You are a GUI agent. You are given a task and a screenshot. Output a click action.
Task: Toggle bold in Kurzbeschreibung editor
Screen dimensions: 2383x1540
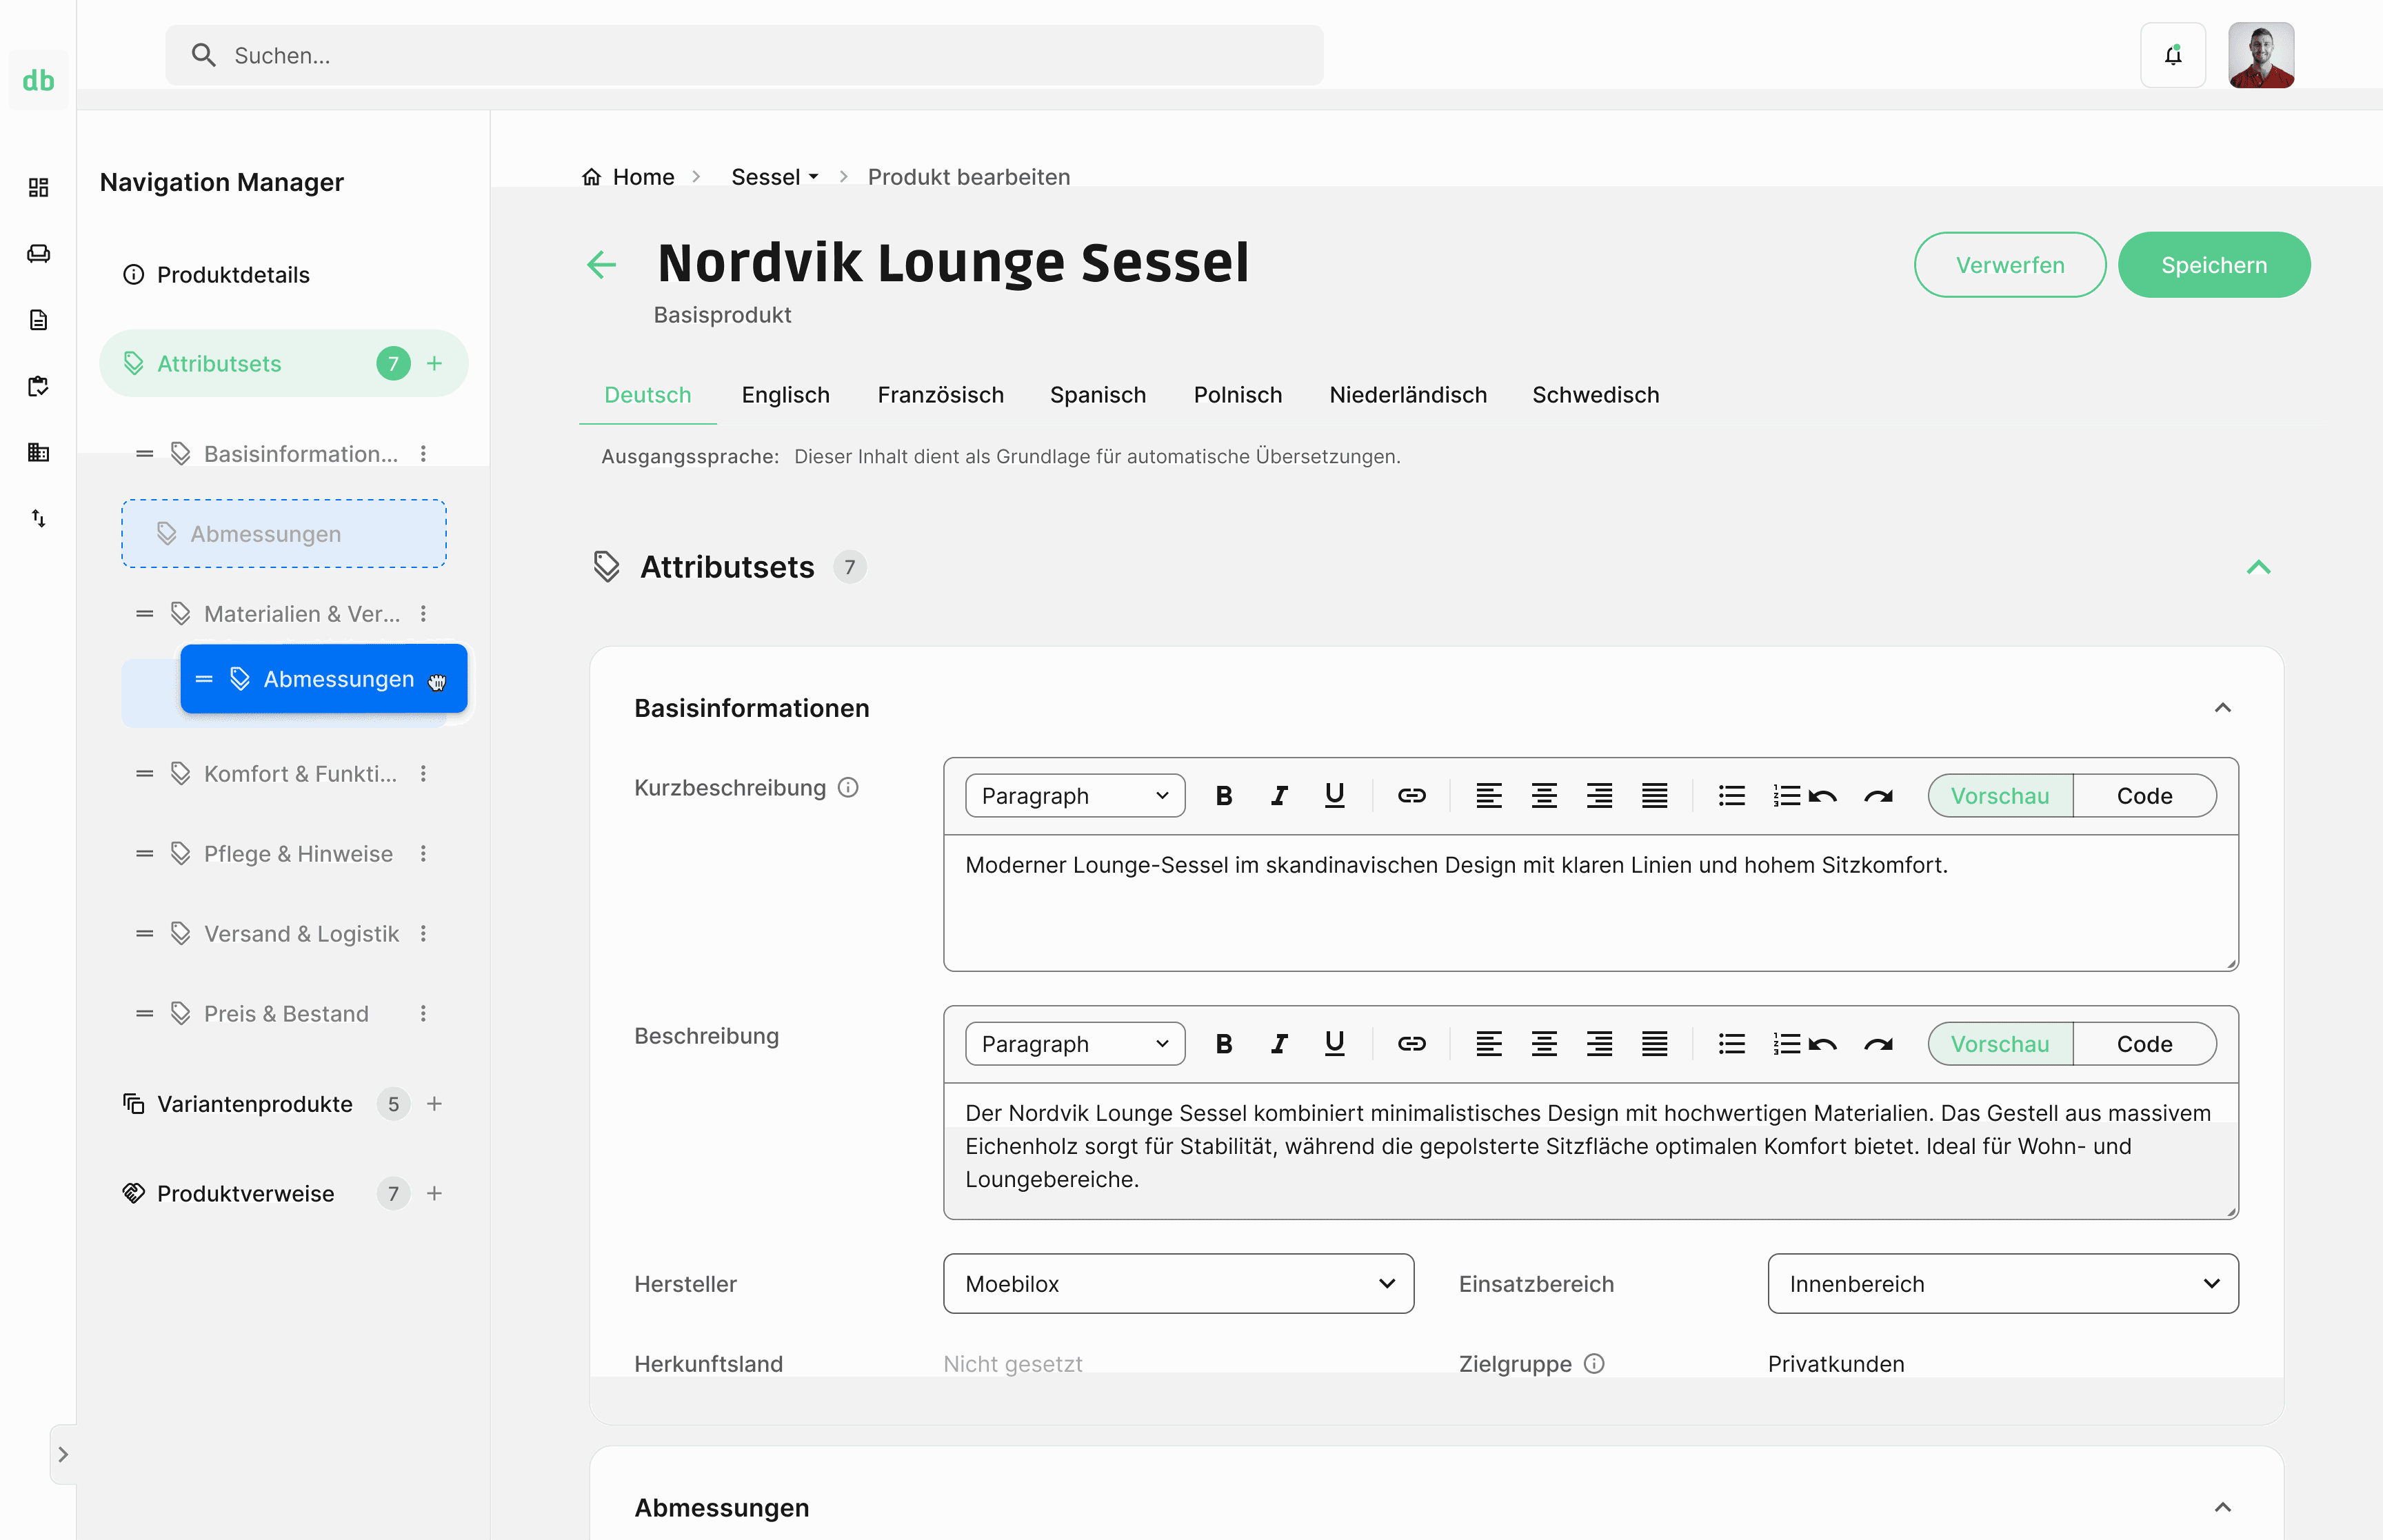coord(1223,796)
